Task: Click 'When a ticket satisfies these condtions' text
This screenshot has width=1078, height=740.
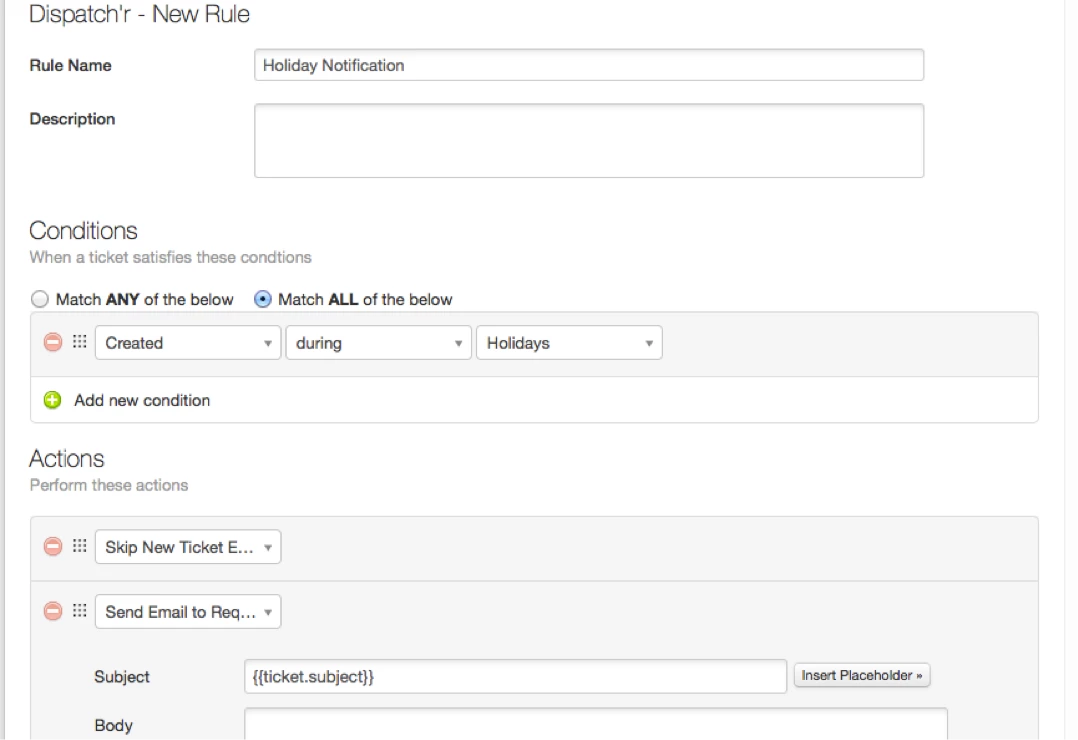Action: pyautogui.click(x=170, y=257)
